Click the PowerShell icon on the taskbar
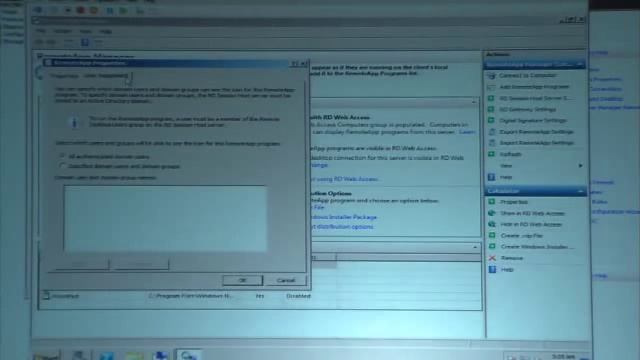 click(x=107, y=356)
